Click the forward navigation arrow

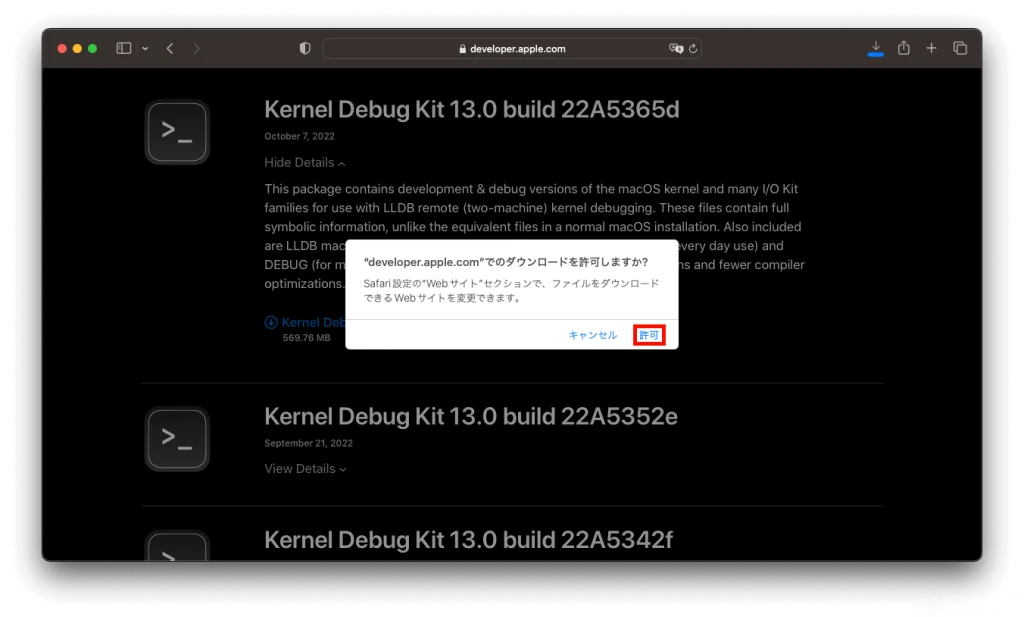(196, 48)
